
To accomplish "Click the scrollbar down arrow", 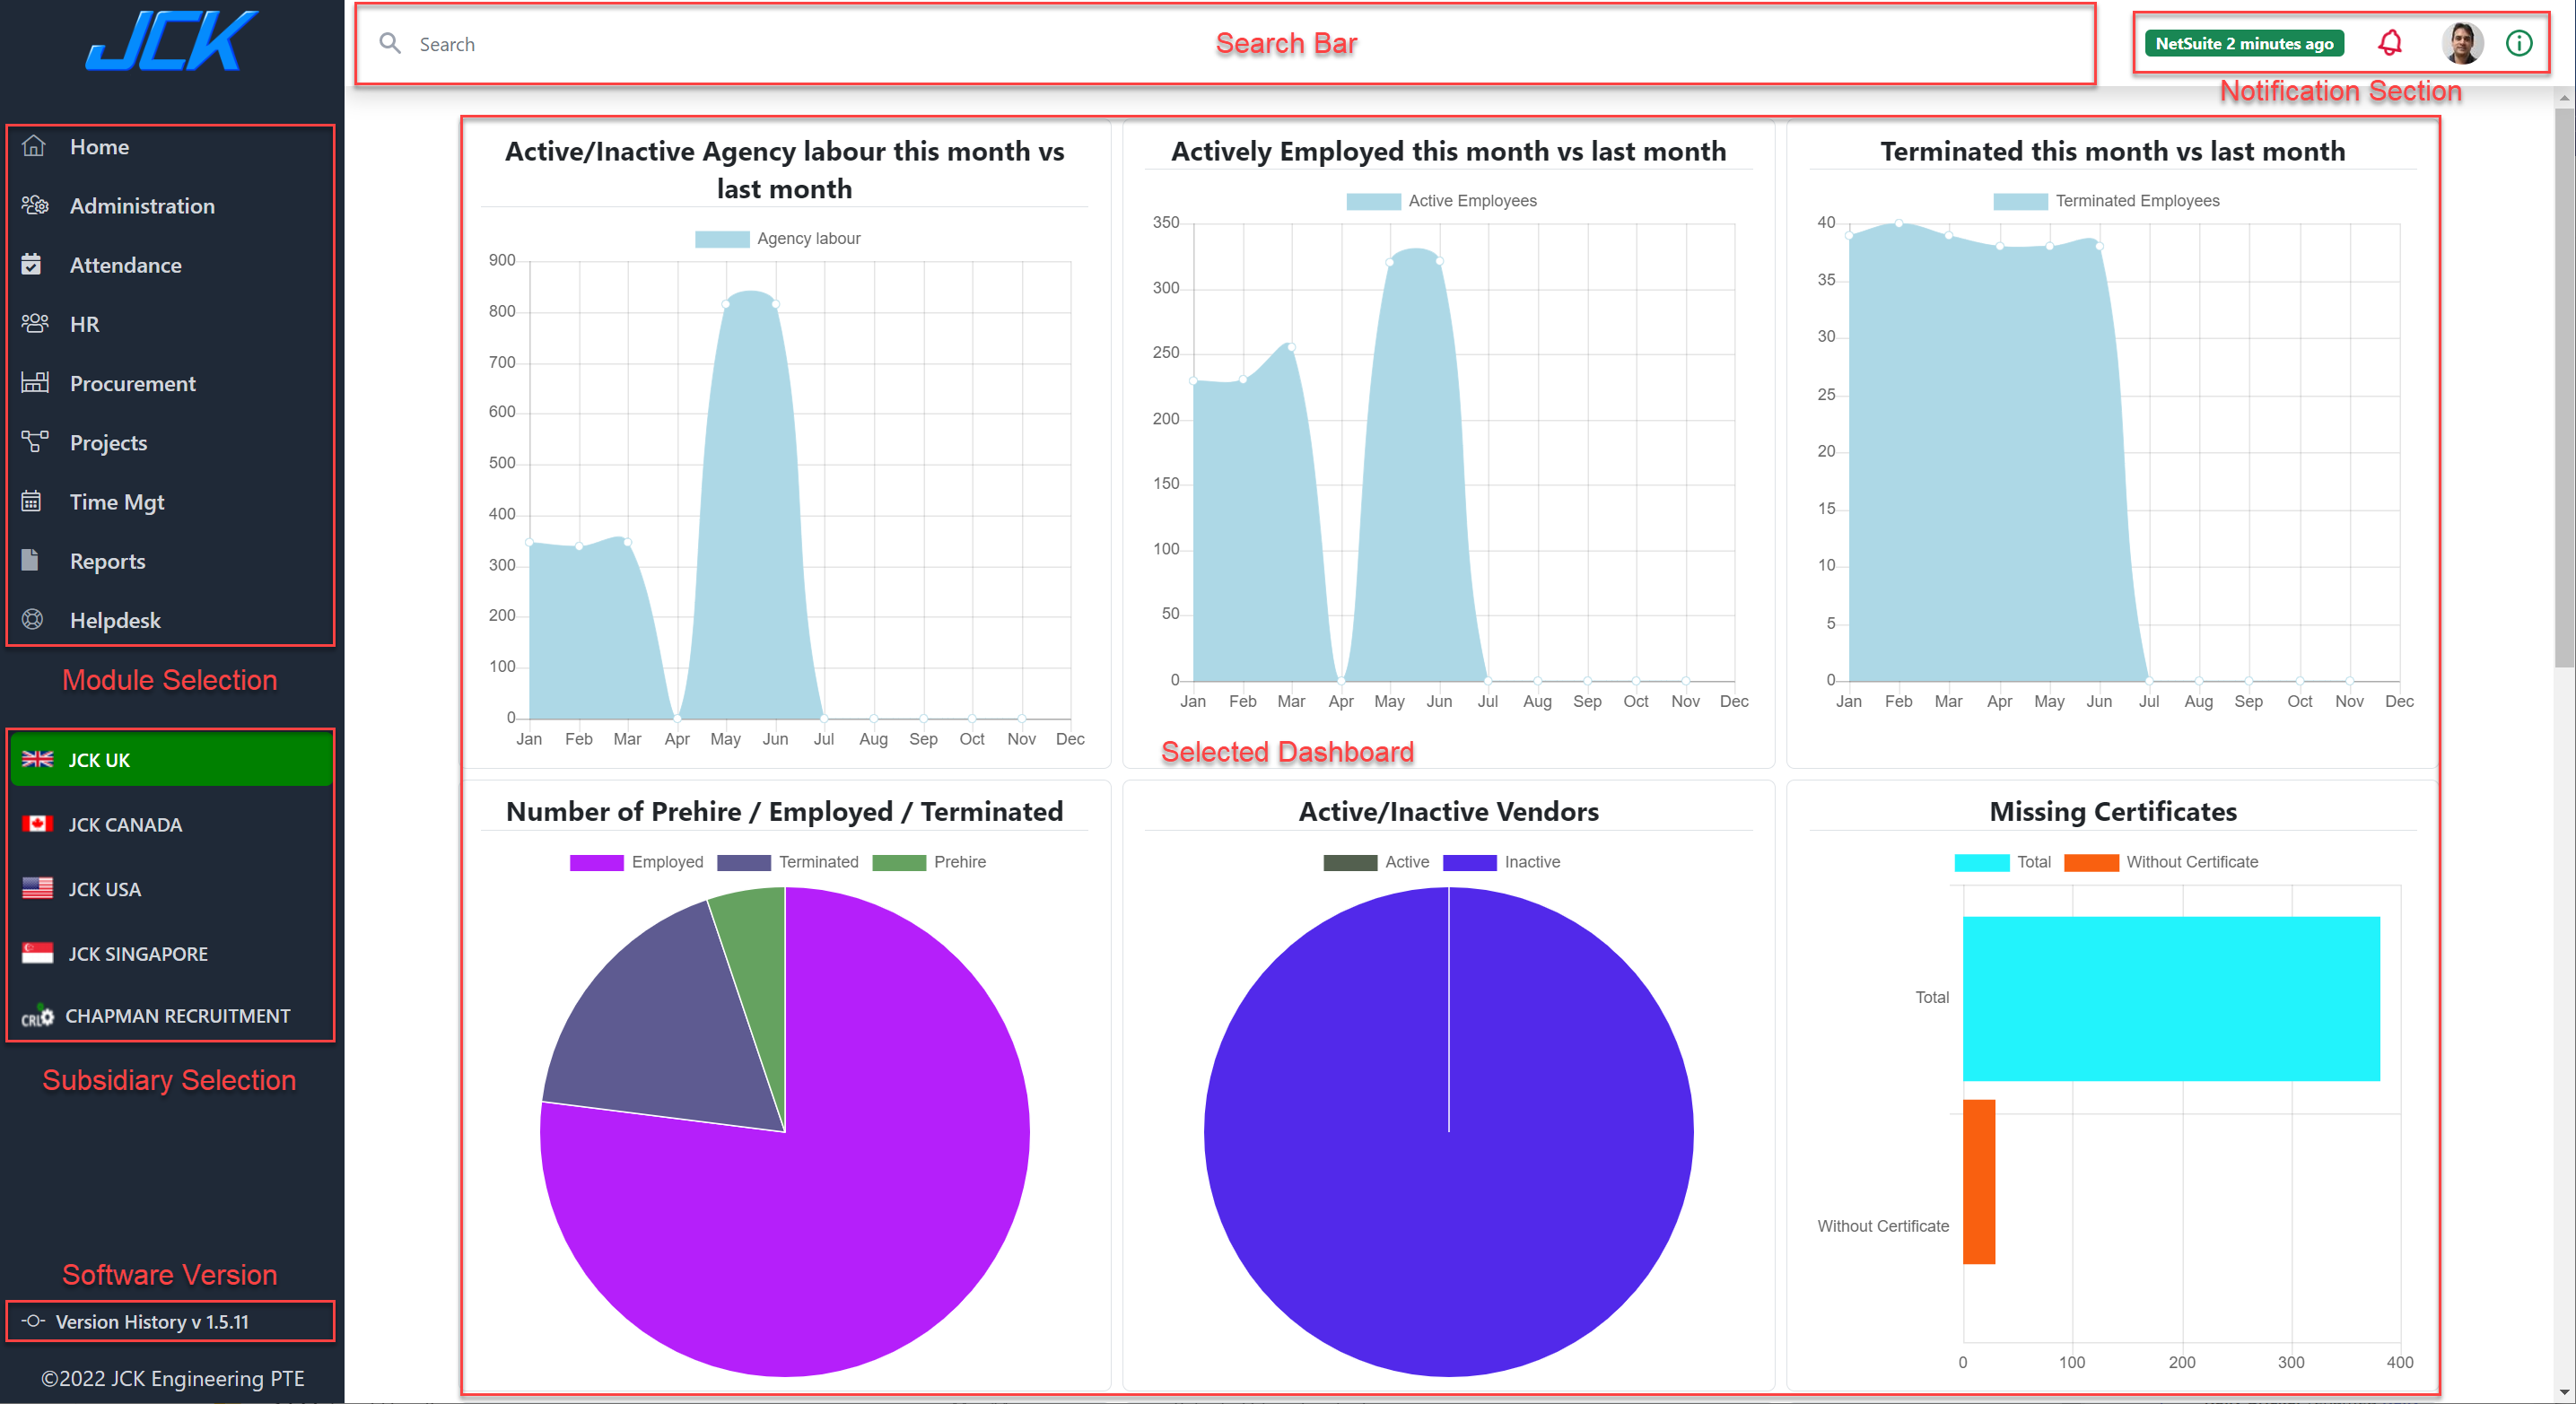I will tap(2564, 1392).
